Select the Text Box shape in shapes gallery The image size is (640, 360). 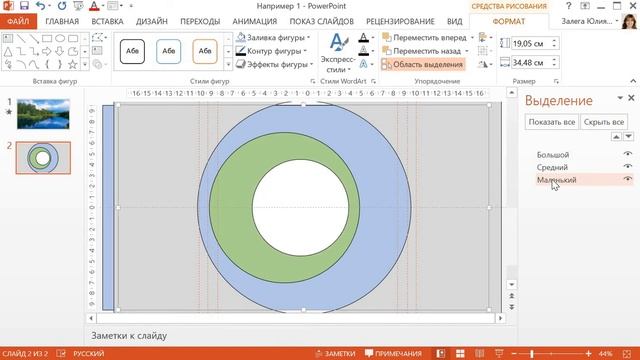8,39
